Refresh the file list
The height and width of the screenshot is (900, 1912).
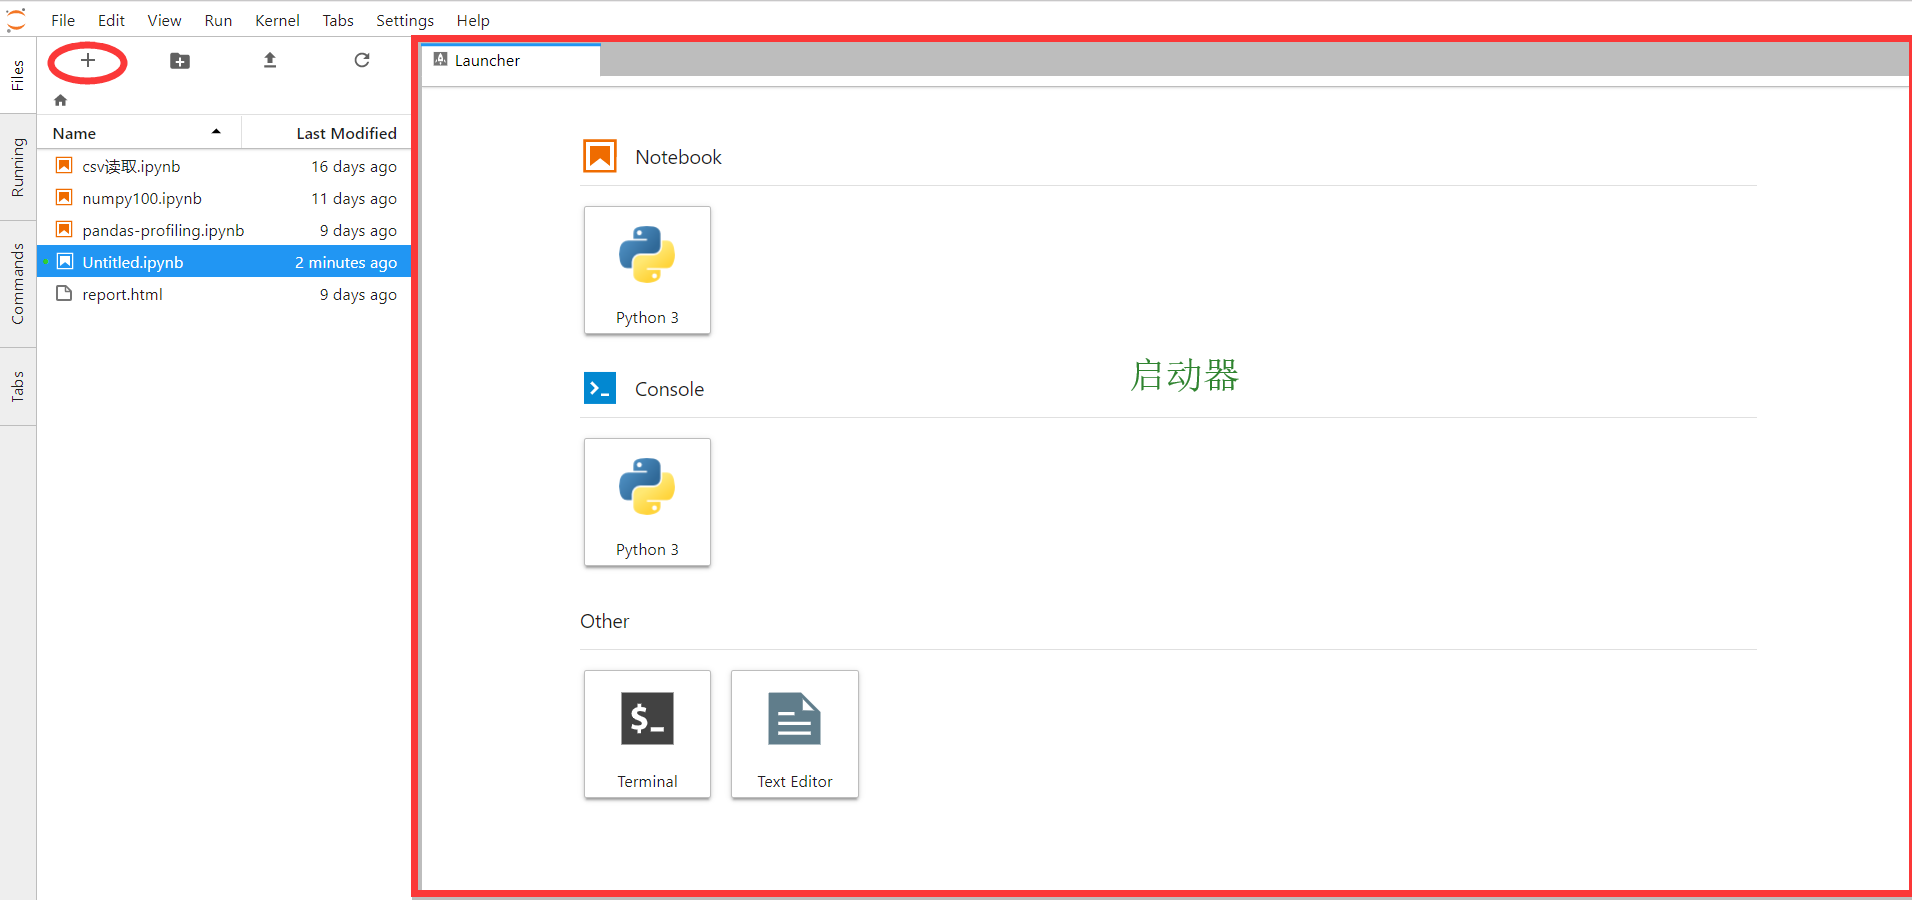point(362,61)
